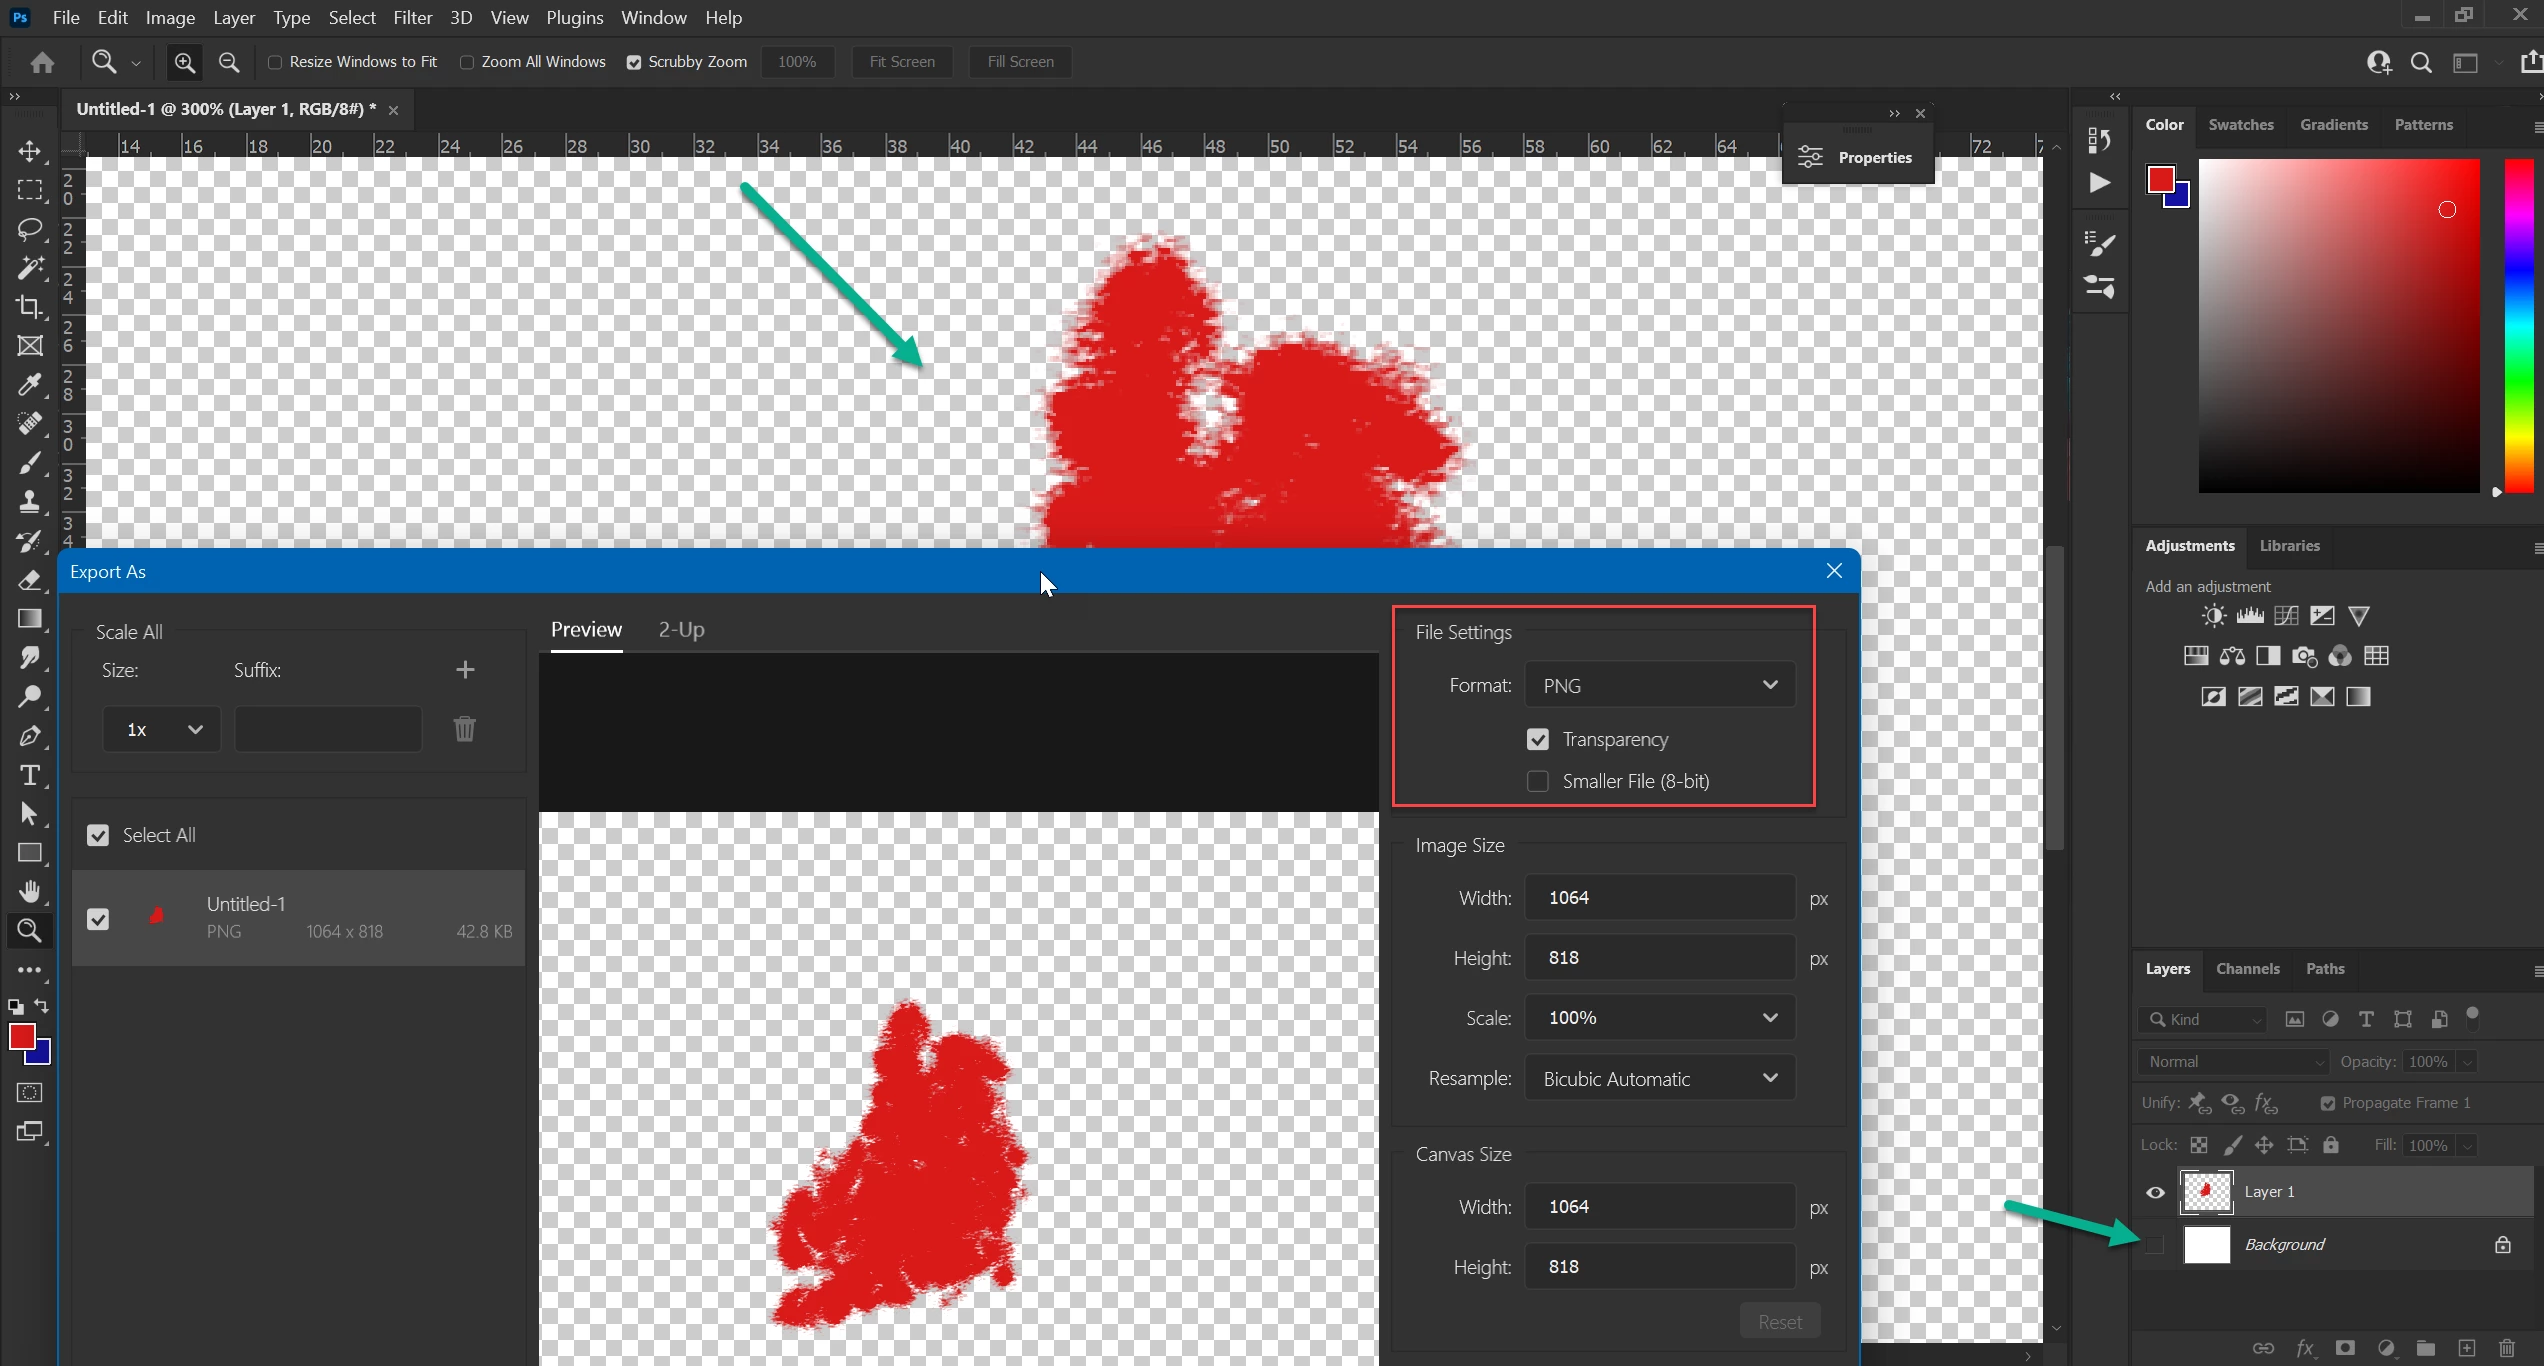Open the Format PNG dropdown
Image resolution: width=2544 pixels, height=1366 pixels.
click(x=1659, y=685)
